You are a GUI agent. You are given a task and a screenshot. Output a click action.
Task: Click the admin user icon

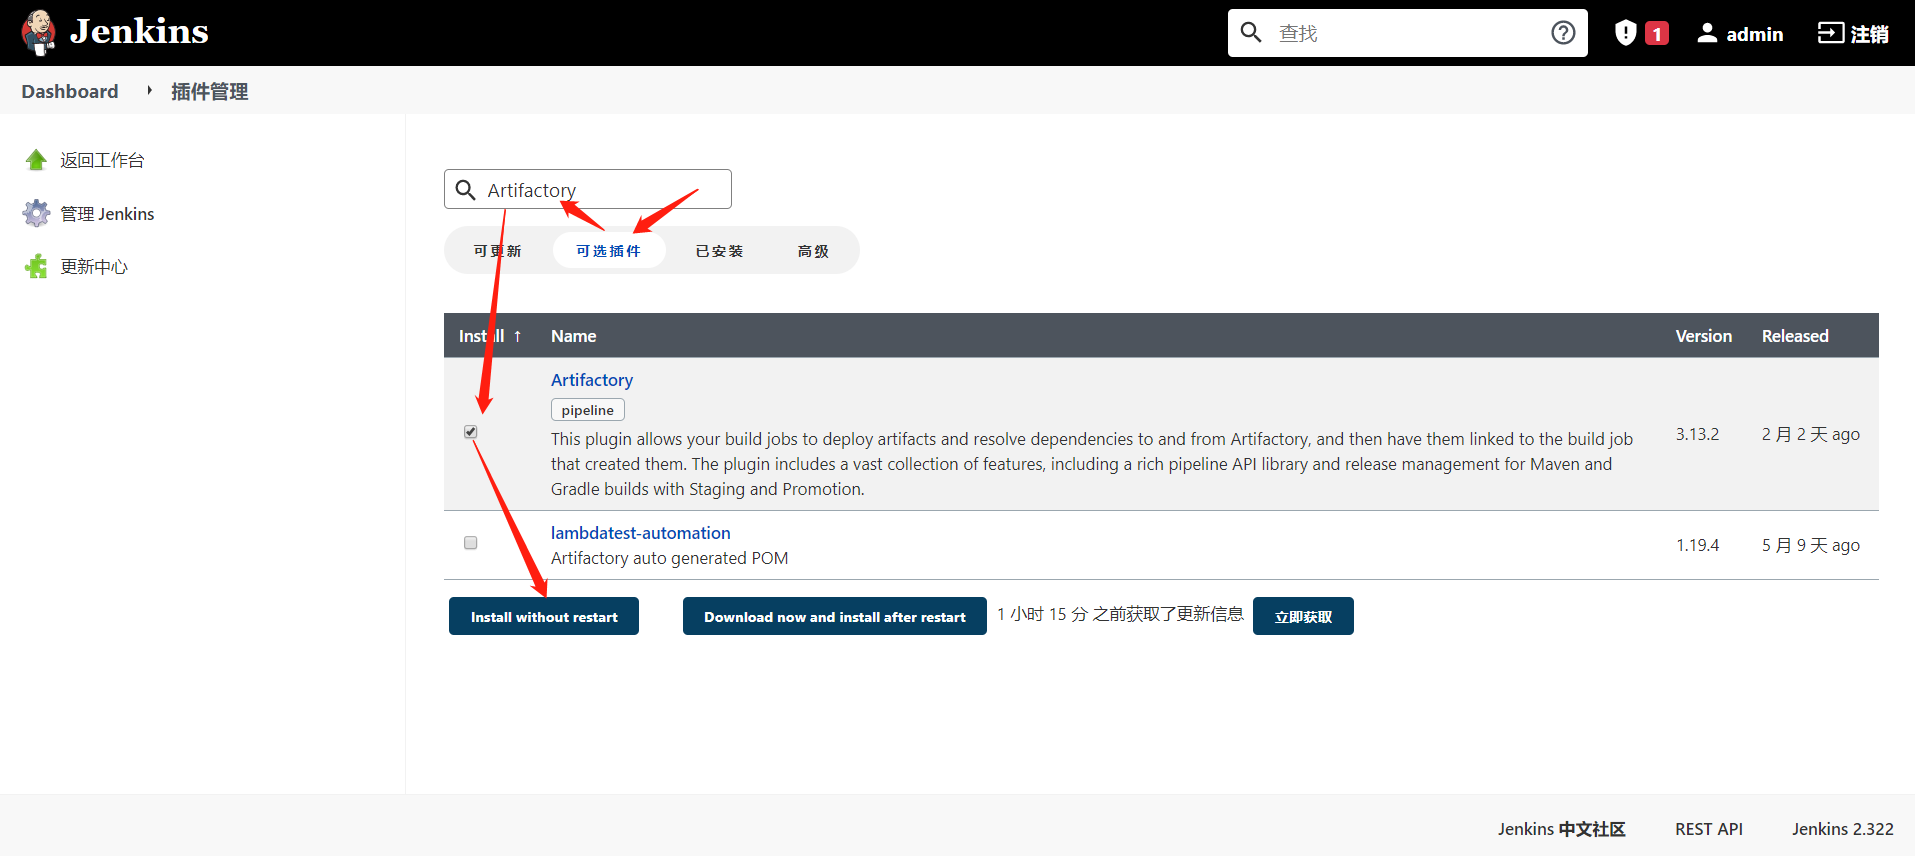(1707, 33)
